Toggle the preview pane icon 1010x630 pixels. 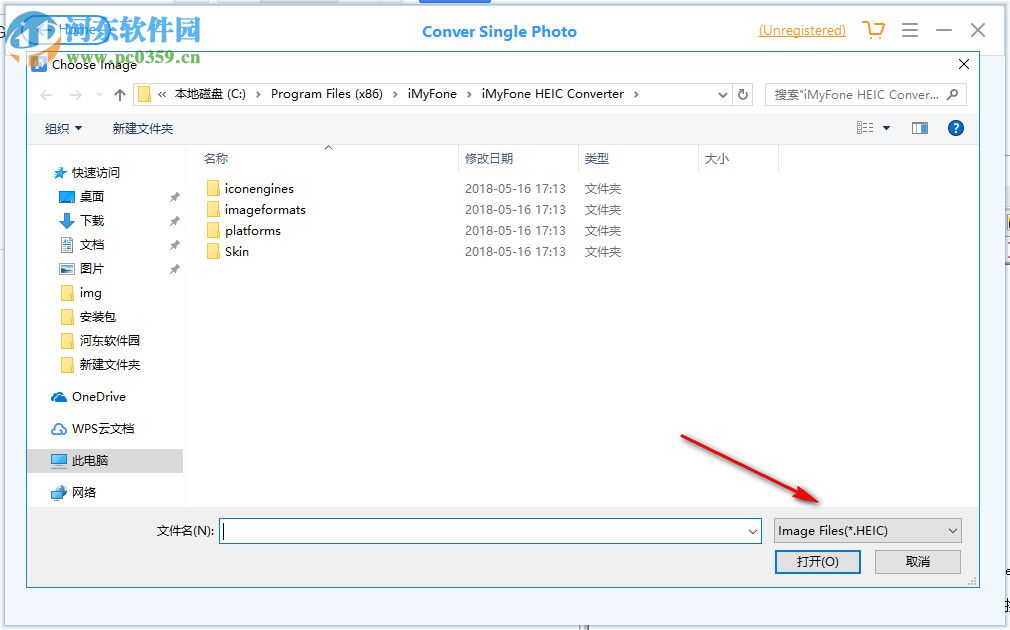coord(919,128)
